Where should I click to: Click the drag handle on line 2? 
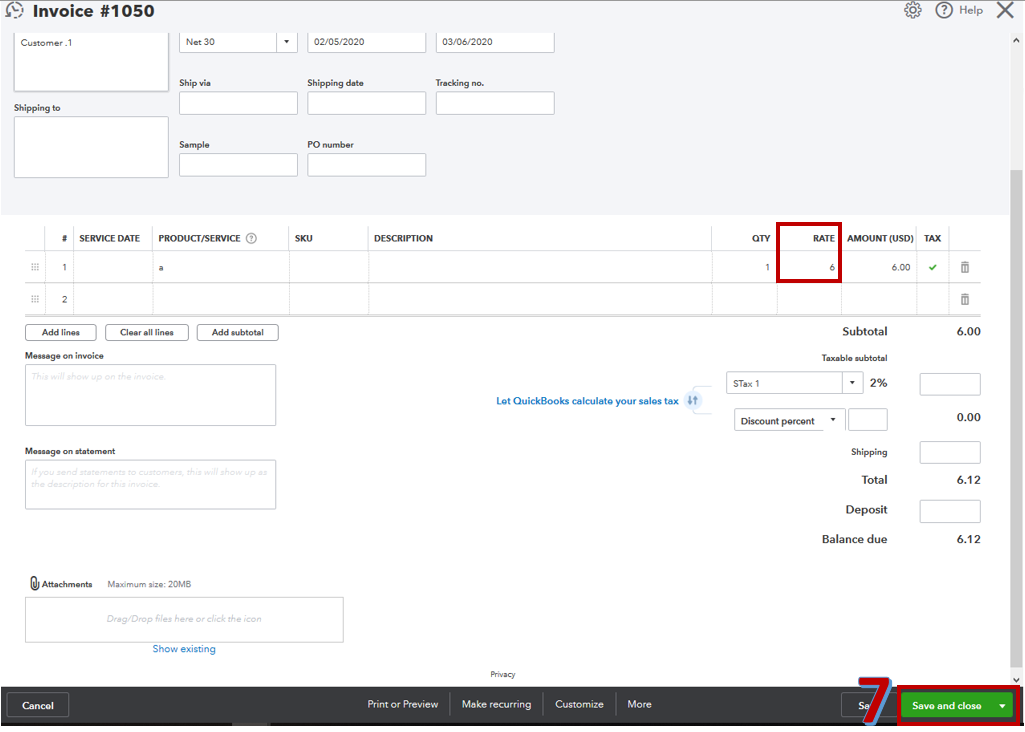[35, 298]
